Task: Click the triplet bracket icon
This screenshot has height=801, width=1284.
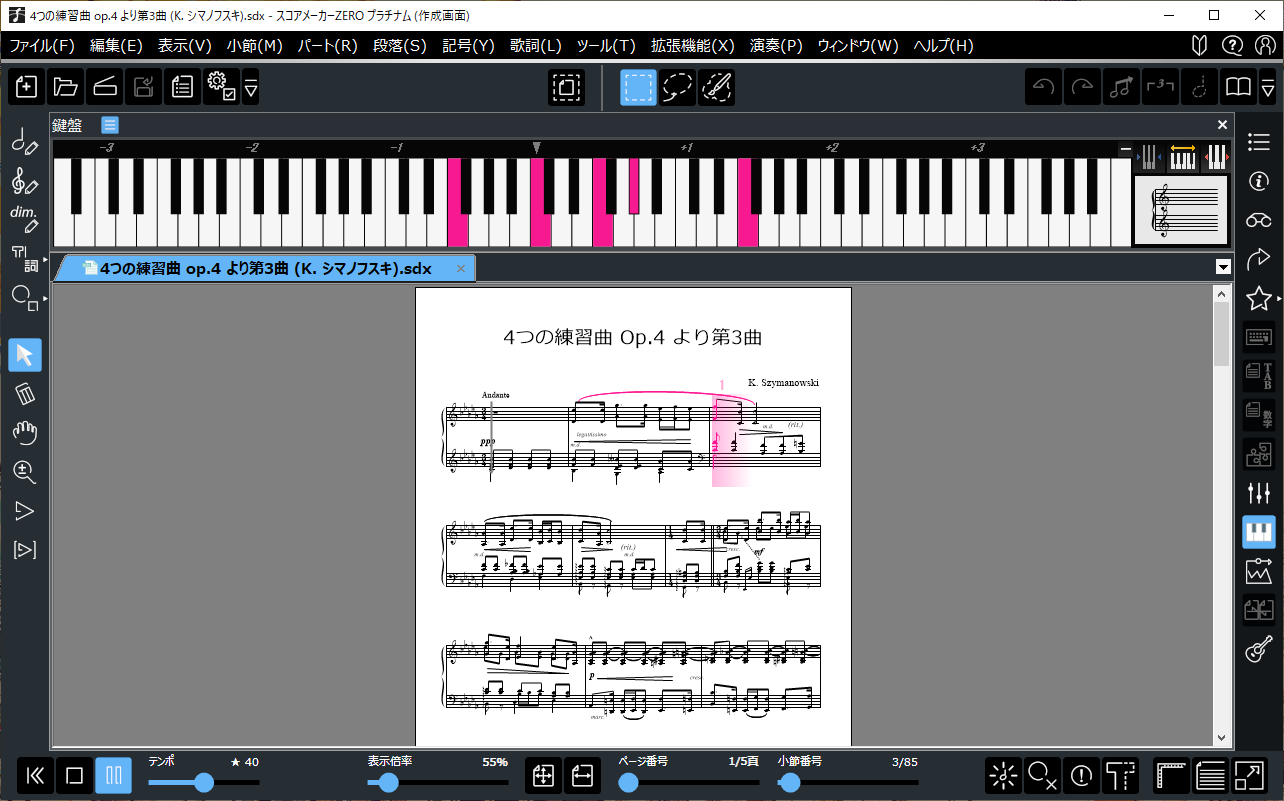Action: [1161, 88]
